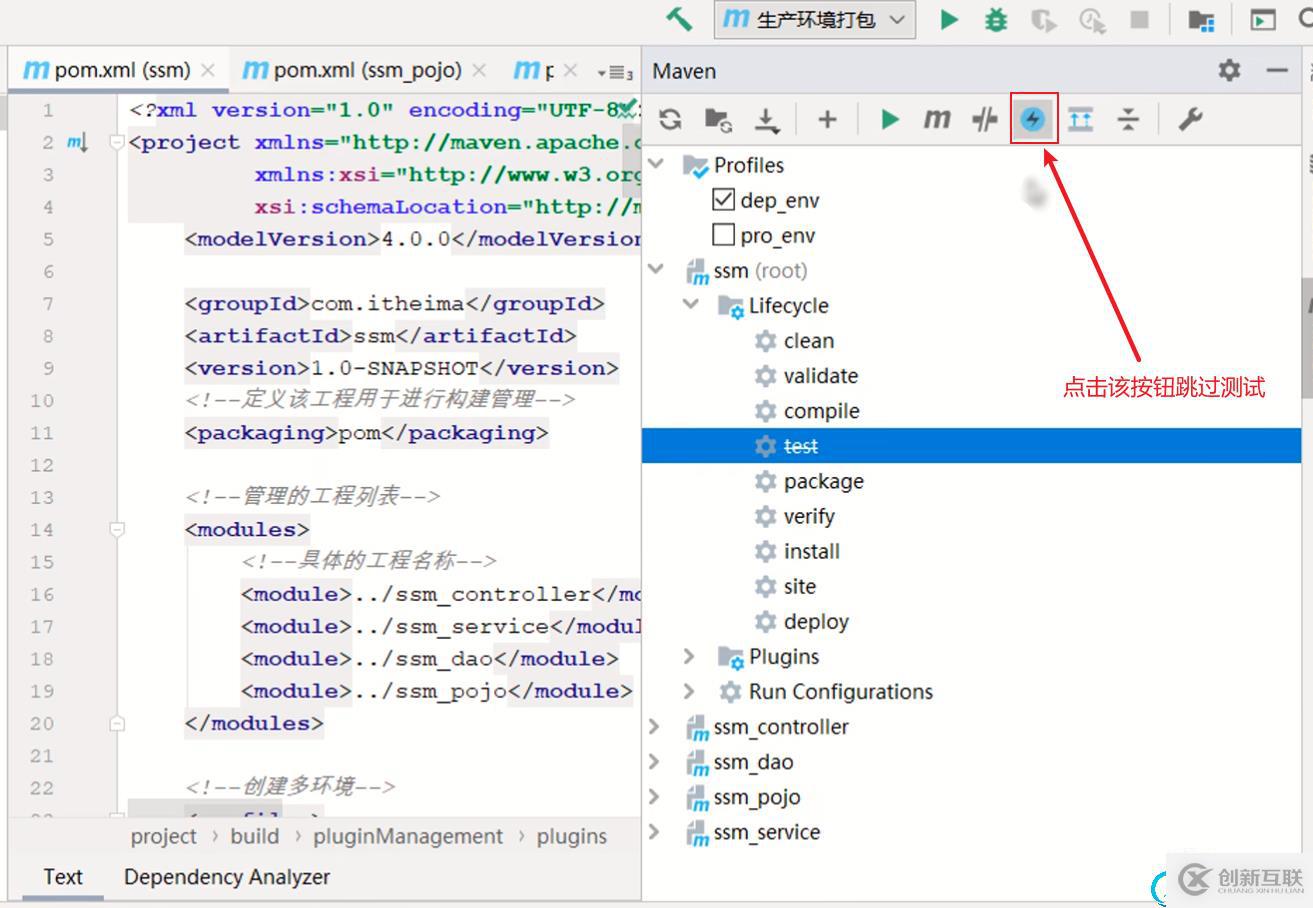Expand the ssm_controller module node
This screenshot has height=908, width=1313.
pyautogui.click(x=655, y=727)
